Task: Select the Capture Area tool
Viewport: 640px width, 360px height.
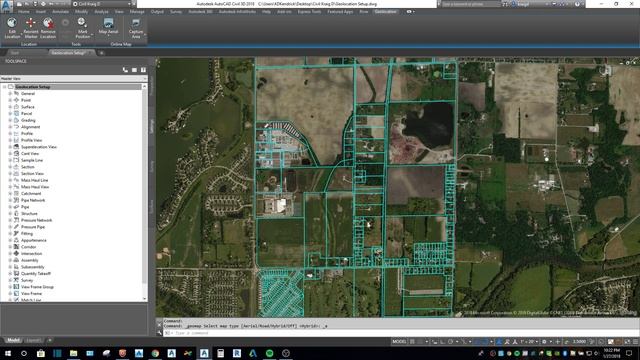Action: (136, 28)
